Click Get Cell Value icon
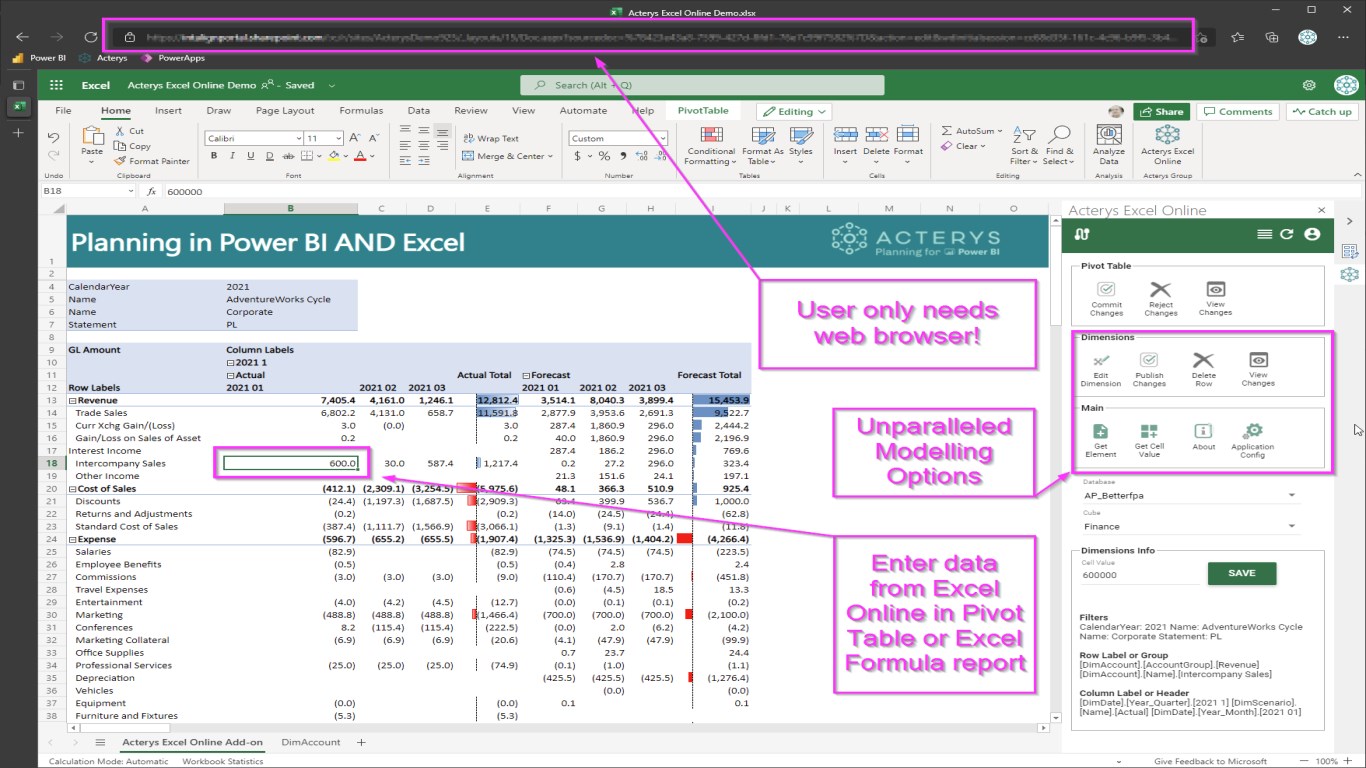This screenshot has width=1366, height=768. 1149,431
